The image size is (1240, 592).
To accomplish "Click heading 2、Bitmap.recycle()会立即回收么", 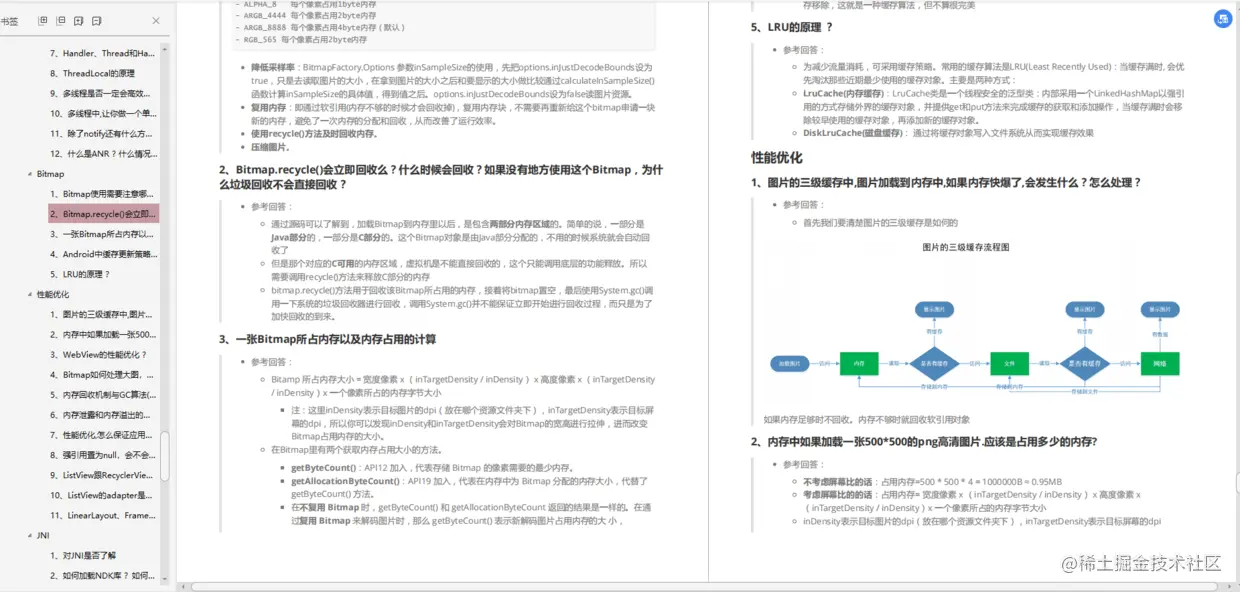I will point(441,177).
